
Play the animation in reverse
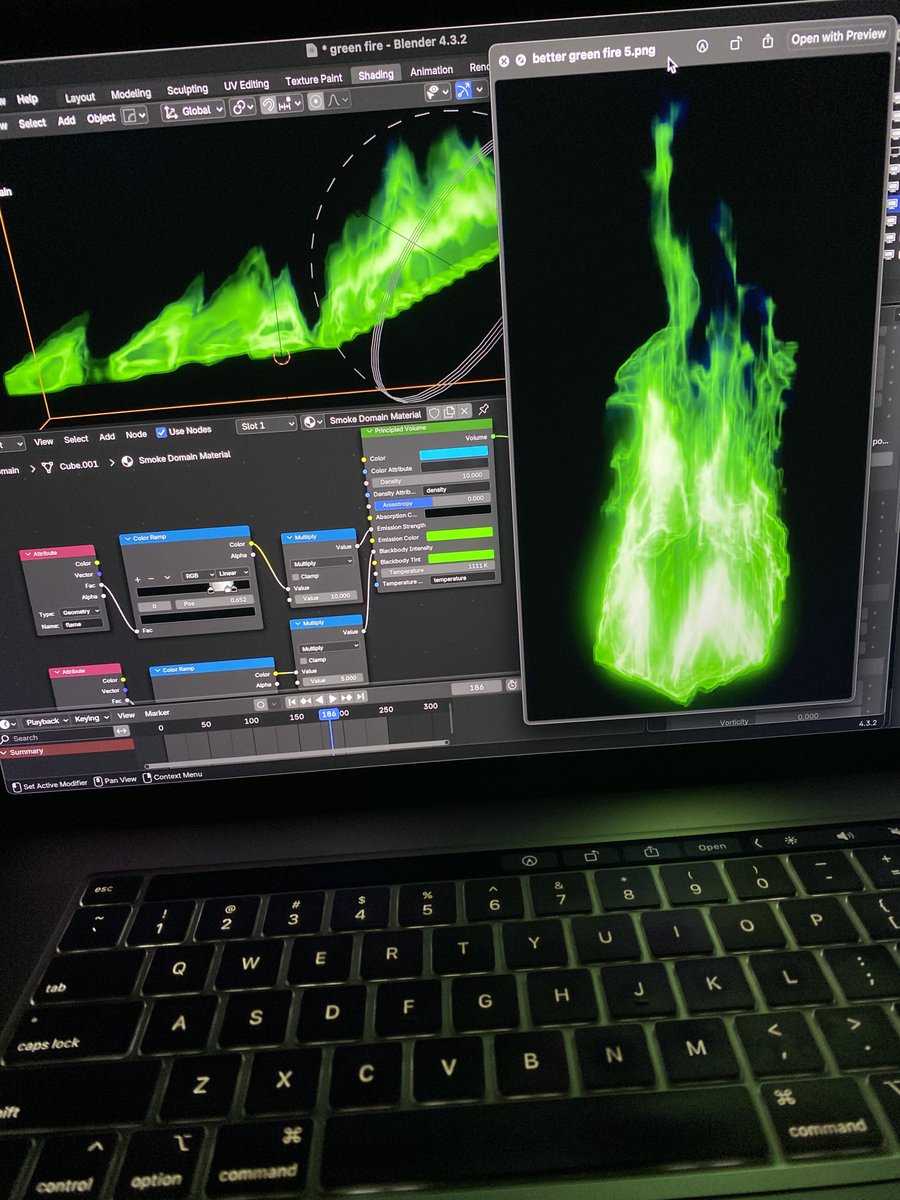tap(319, 699)
